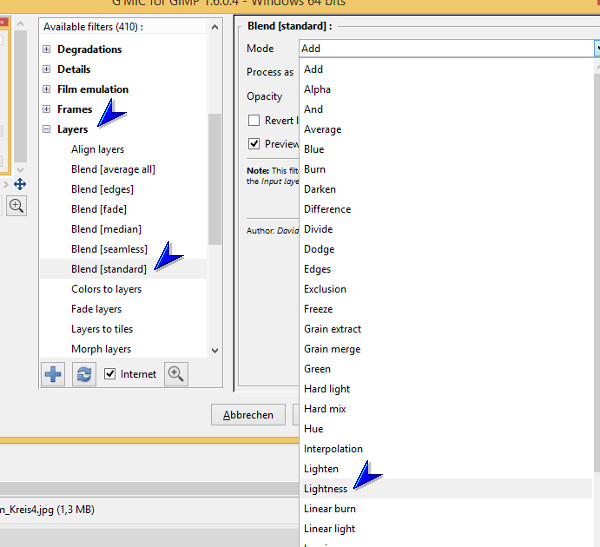Expand the Degradations filter category
Viewport: 600px width, 547px height.
pos(46,49)
